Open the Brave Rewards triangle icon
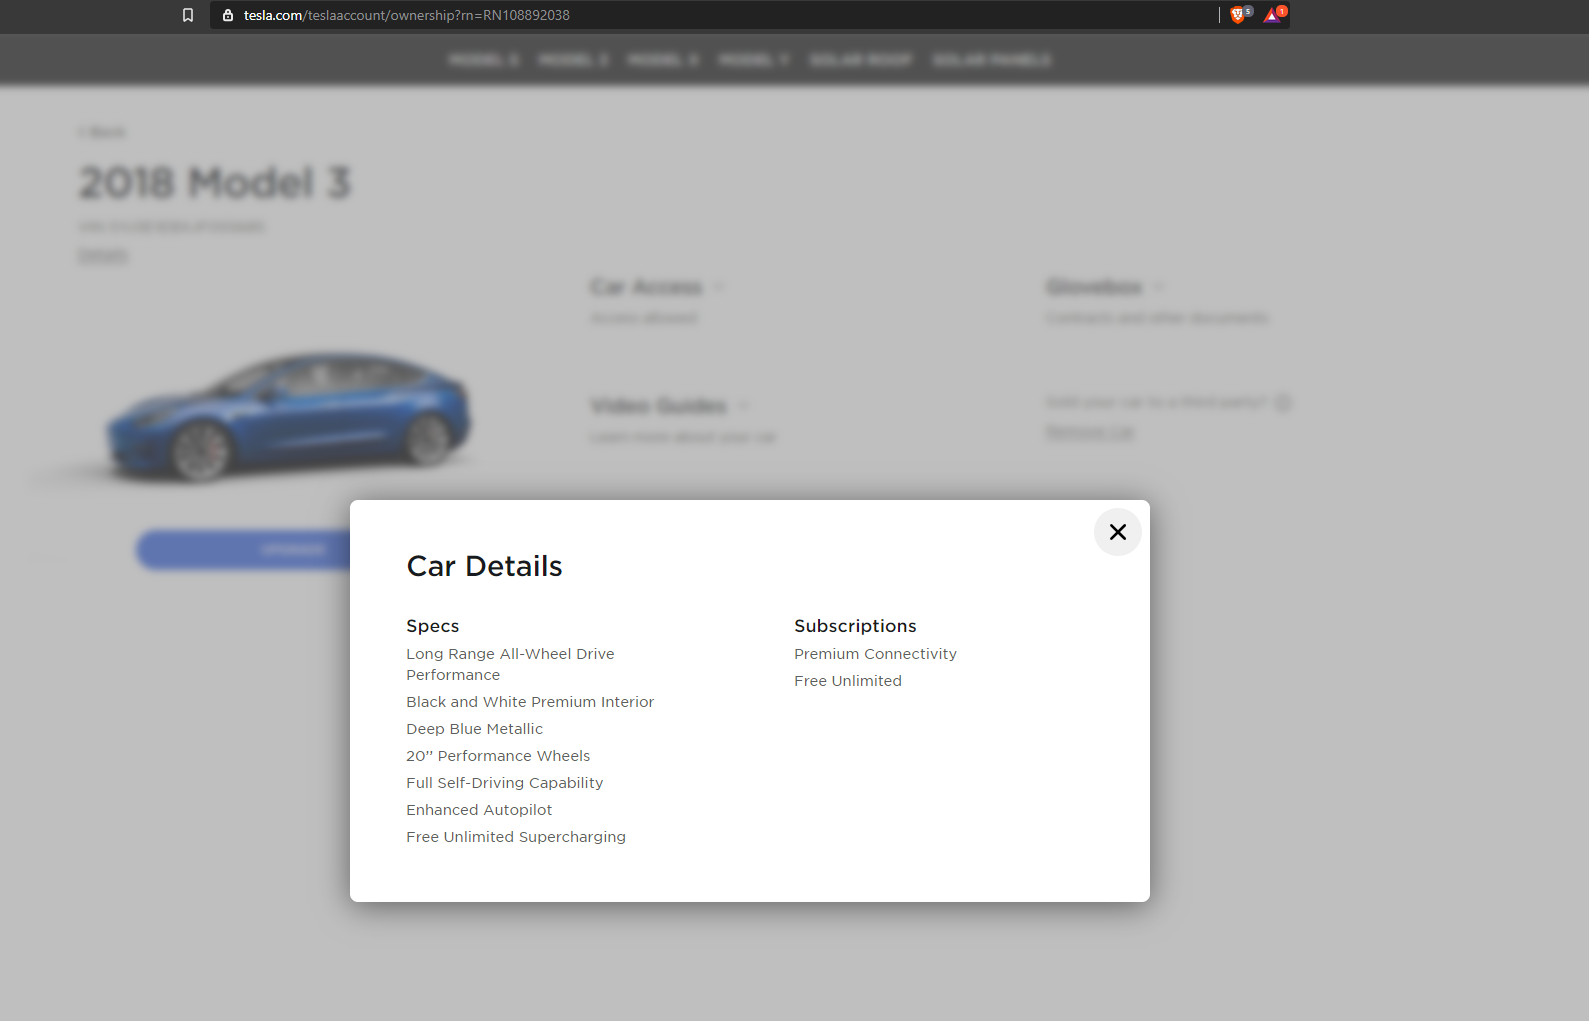Viewport: 1589px width, 1021px height. pos(1272,15)
